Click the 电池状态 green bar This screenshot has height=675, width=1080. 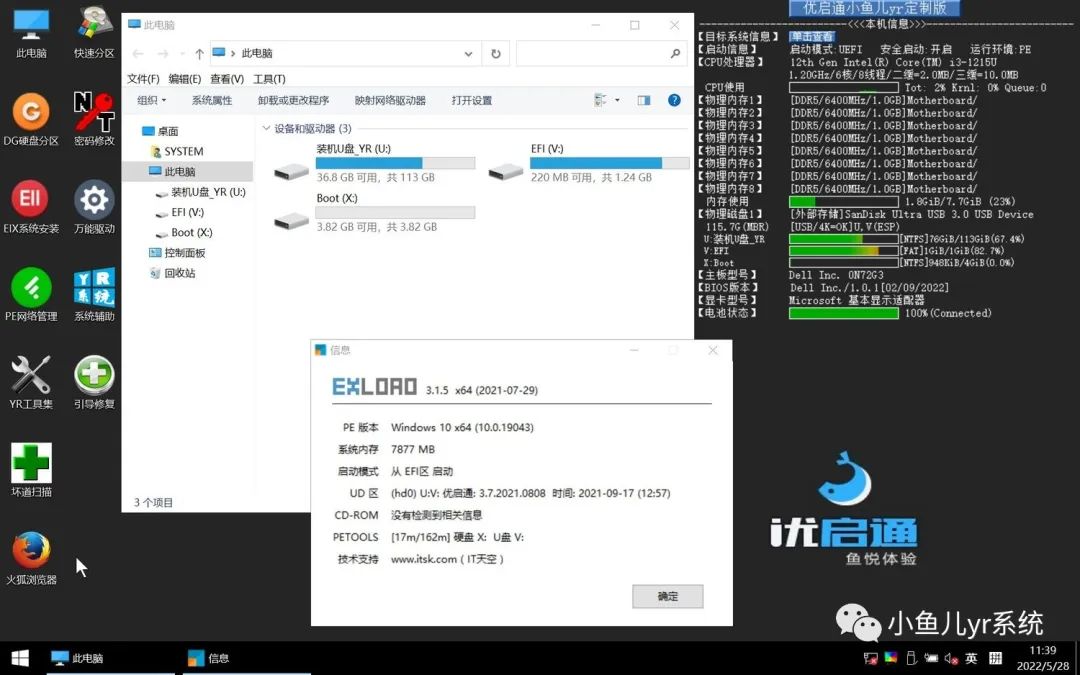(844, 313)
